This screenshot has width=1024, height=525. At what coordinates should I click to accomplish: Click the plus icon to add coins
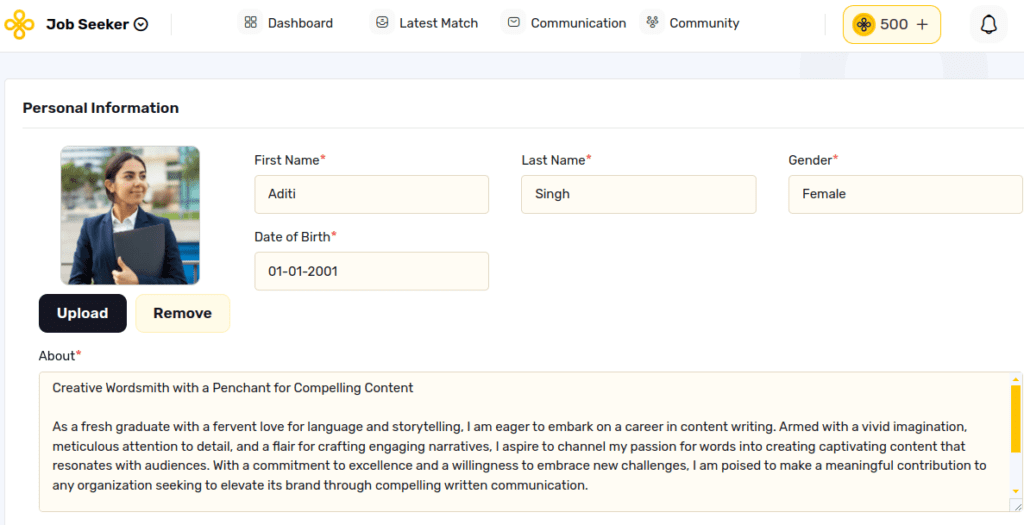922,24
